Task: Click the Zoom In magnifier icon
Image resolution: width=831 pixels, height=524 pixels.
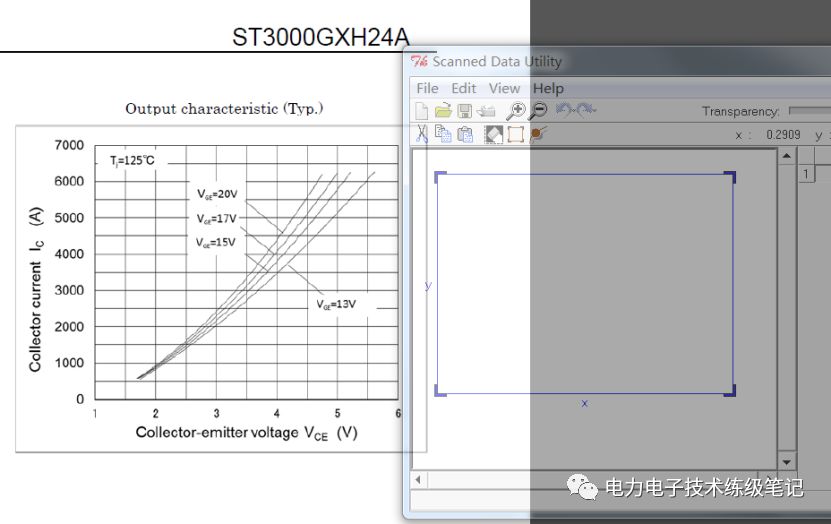Action: point(516,110)
